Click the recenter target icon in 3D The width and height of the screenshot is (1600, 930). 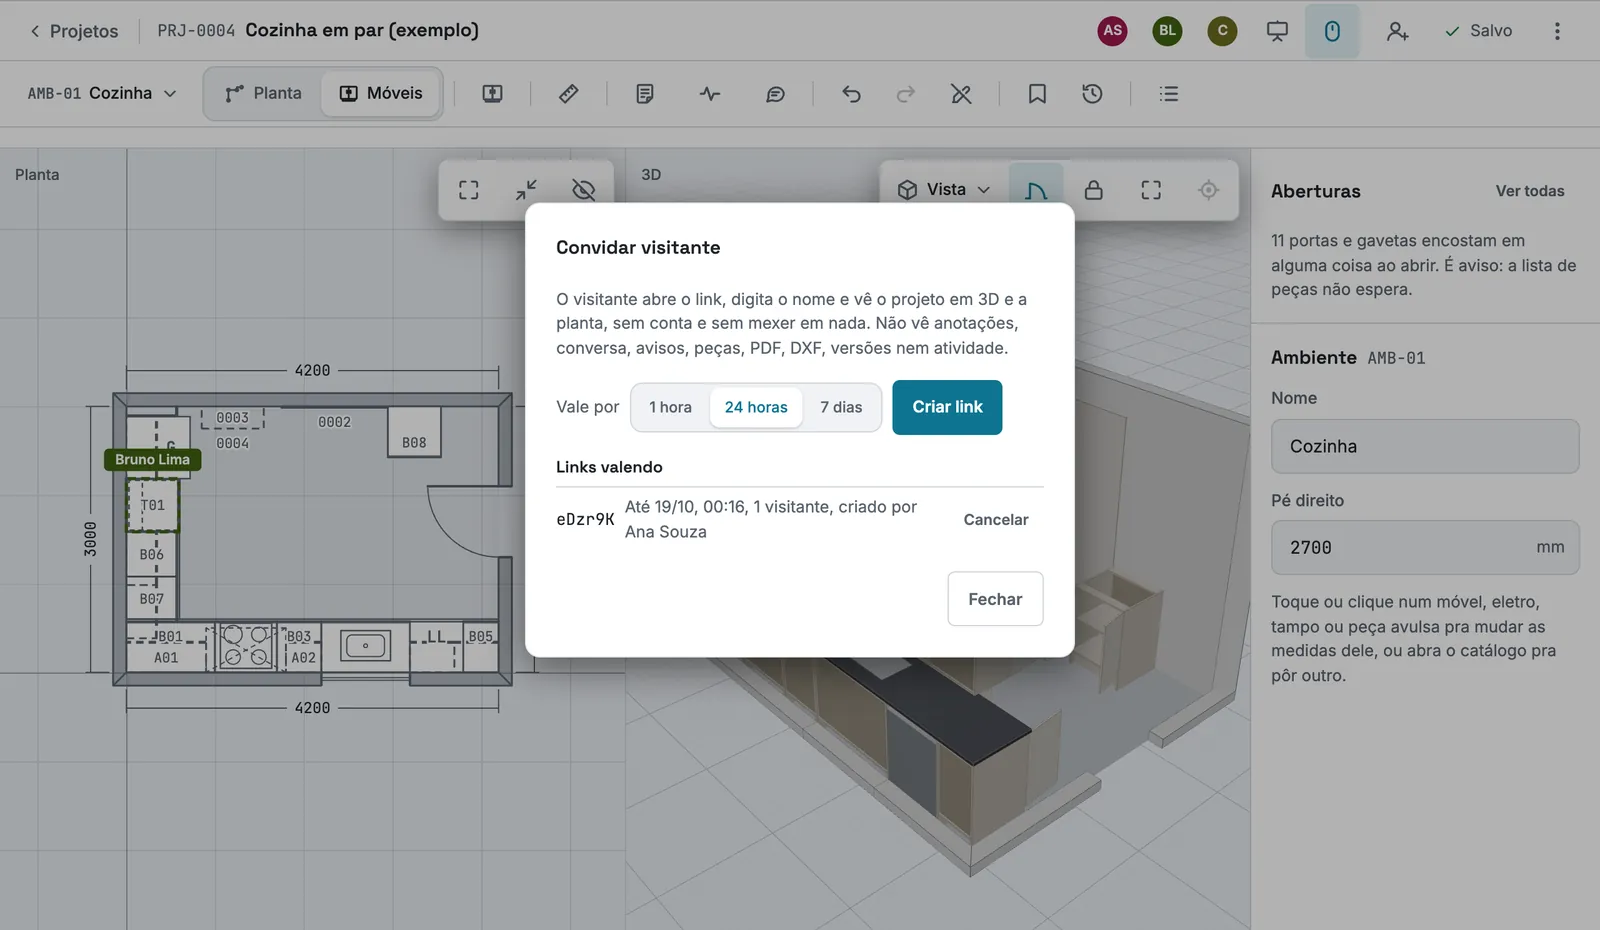tap(1208, 189)
